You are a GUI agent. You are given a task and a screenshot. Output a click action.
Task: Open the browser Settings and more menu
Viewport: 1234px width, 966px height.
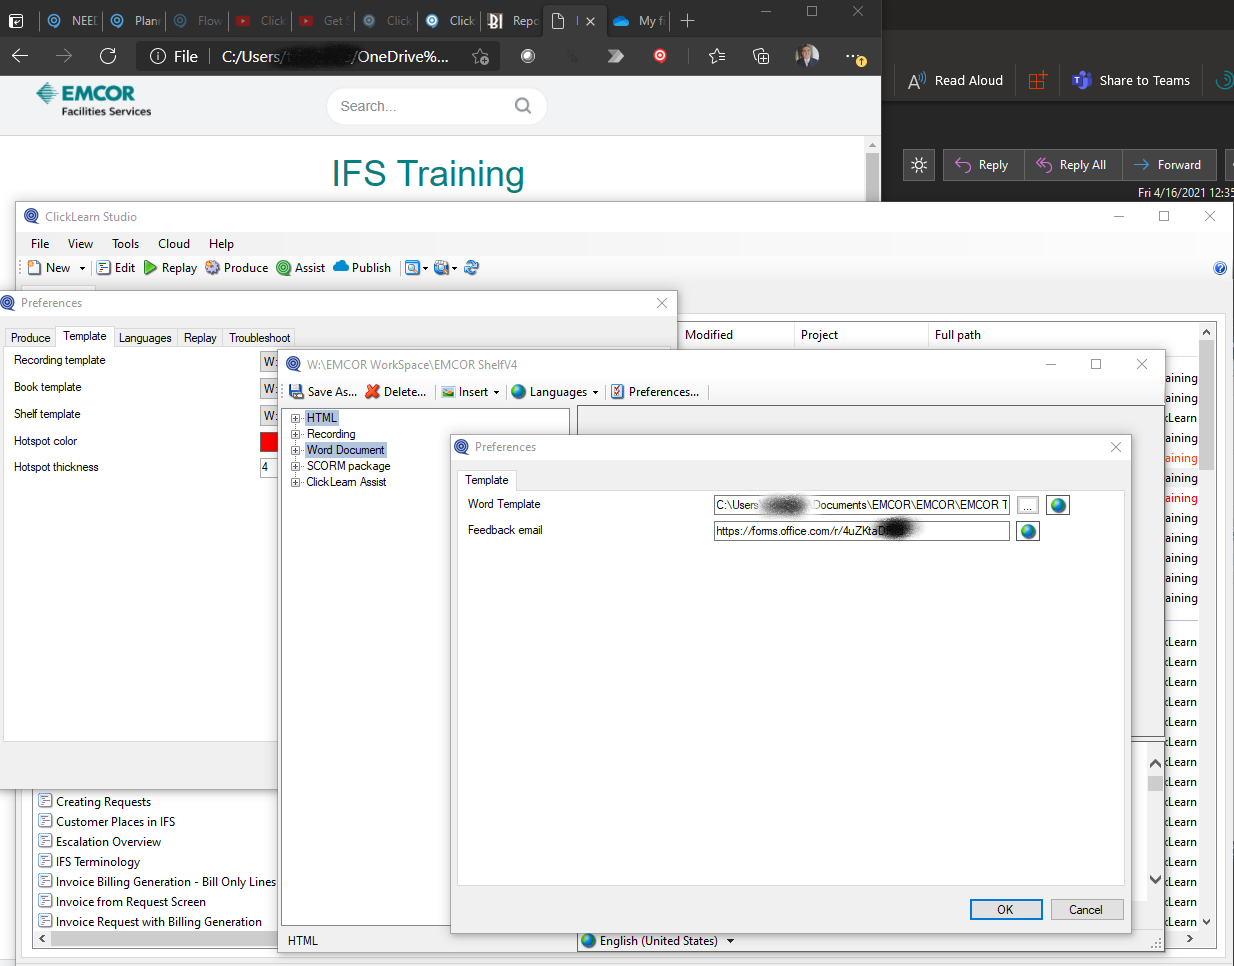point(854,56)
